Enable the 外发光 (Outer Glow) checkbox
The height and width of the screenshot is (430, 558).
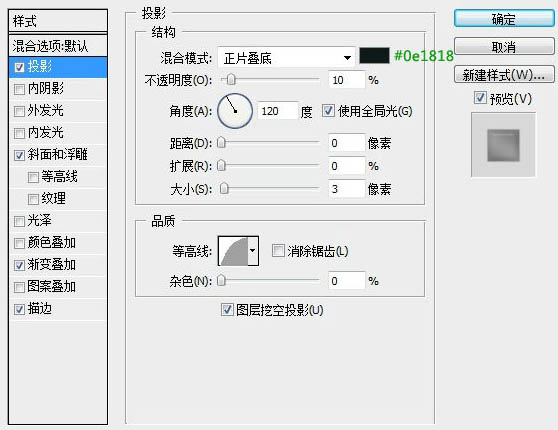pos(19,111)
